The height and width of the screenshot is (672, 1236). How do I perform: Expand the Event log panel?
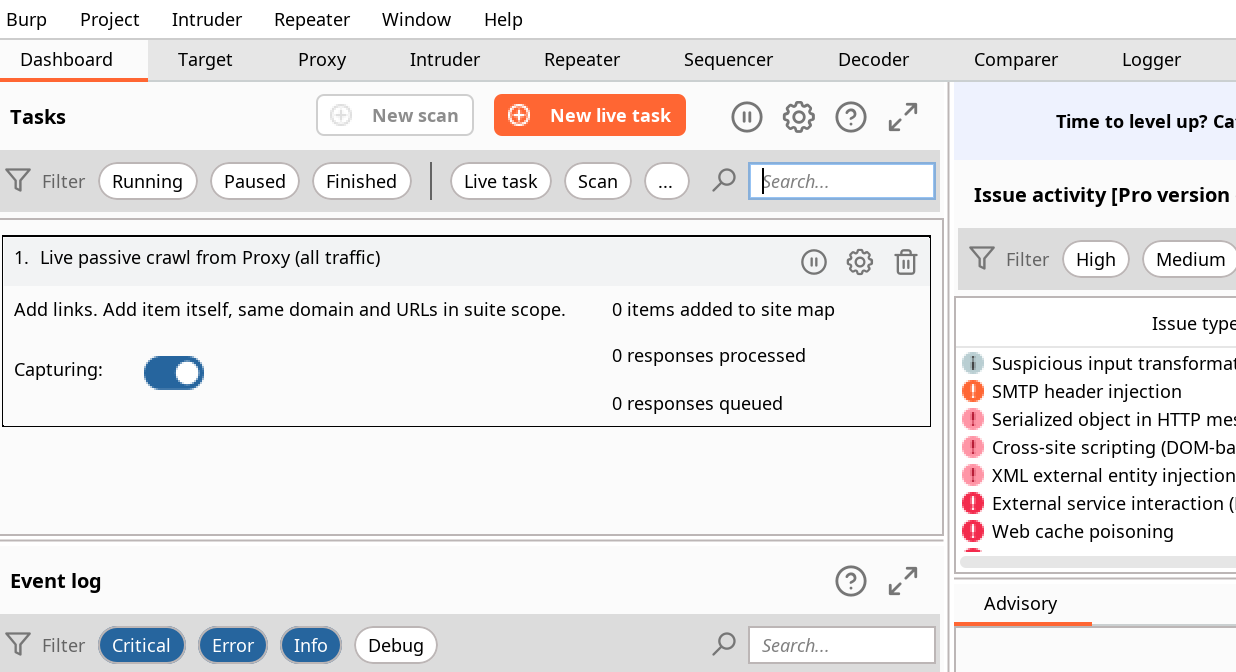[x=903, y=581]
